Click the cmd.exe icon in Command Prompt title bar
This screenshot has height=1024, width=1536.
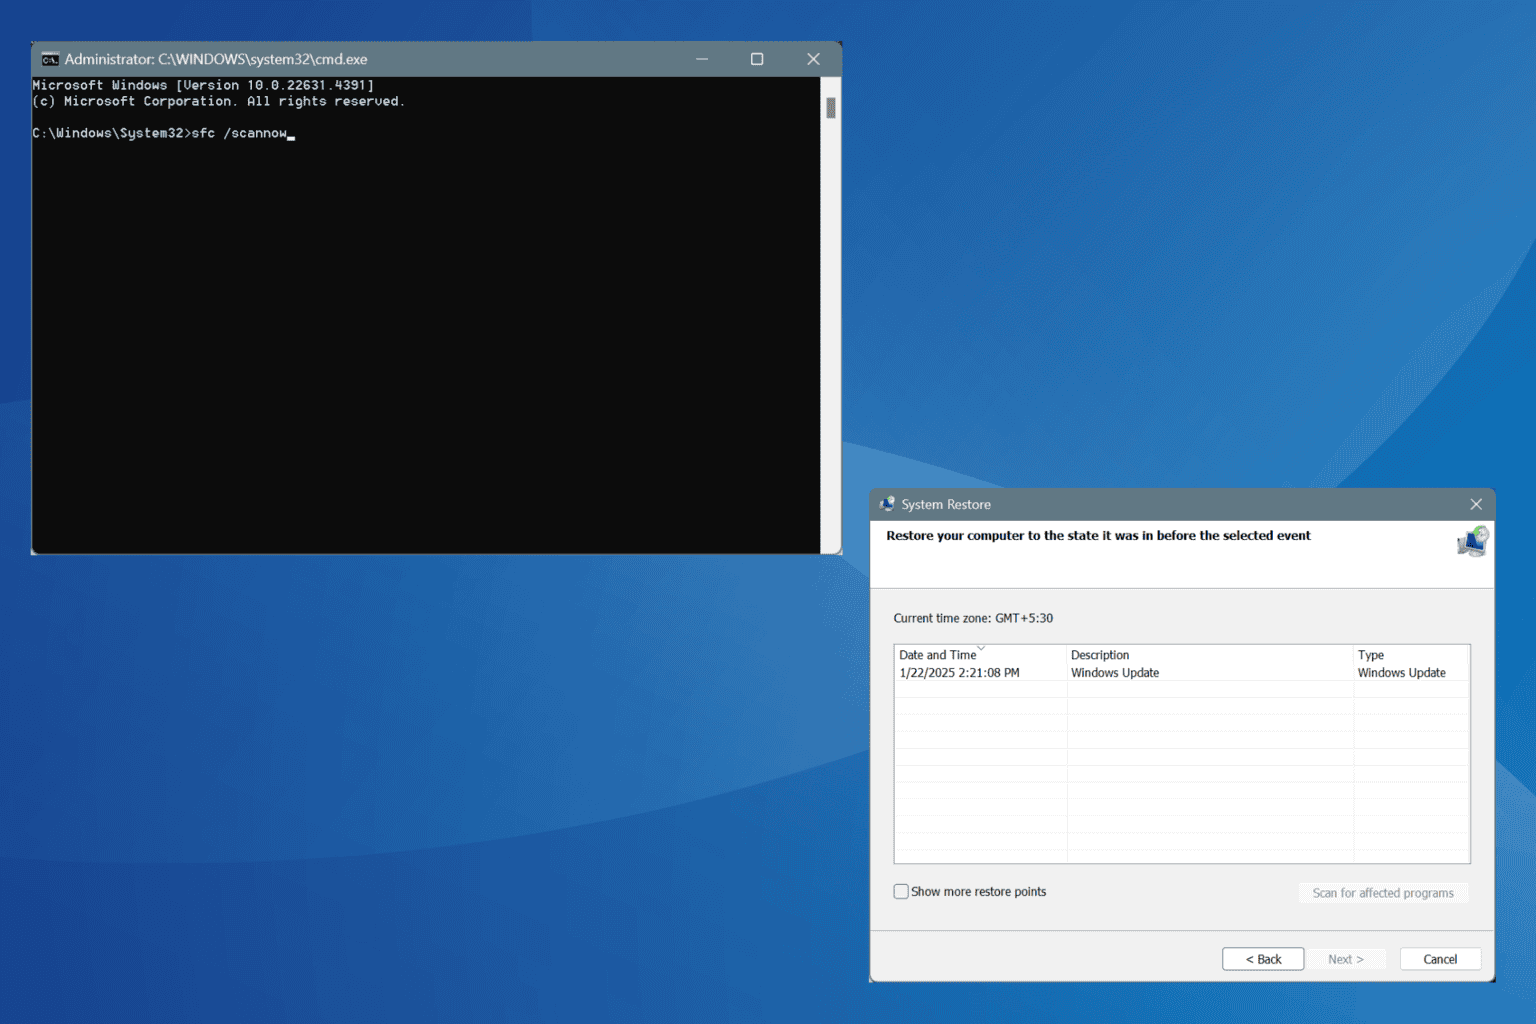(x=50, y=59)
